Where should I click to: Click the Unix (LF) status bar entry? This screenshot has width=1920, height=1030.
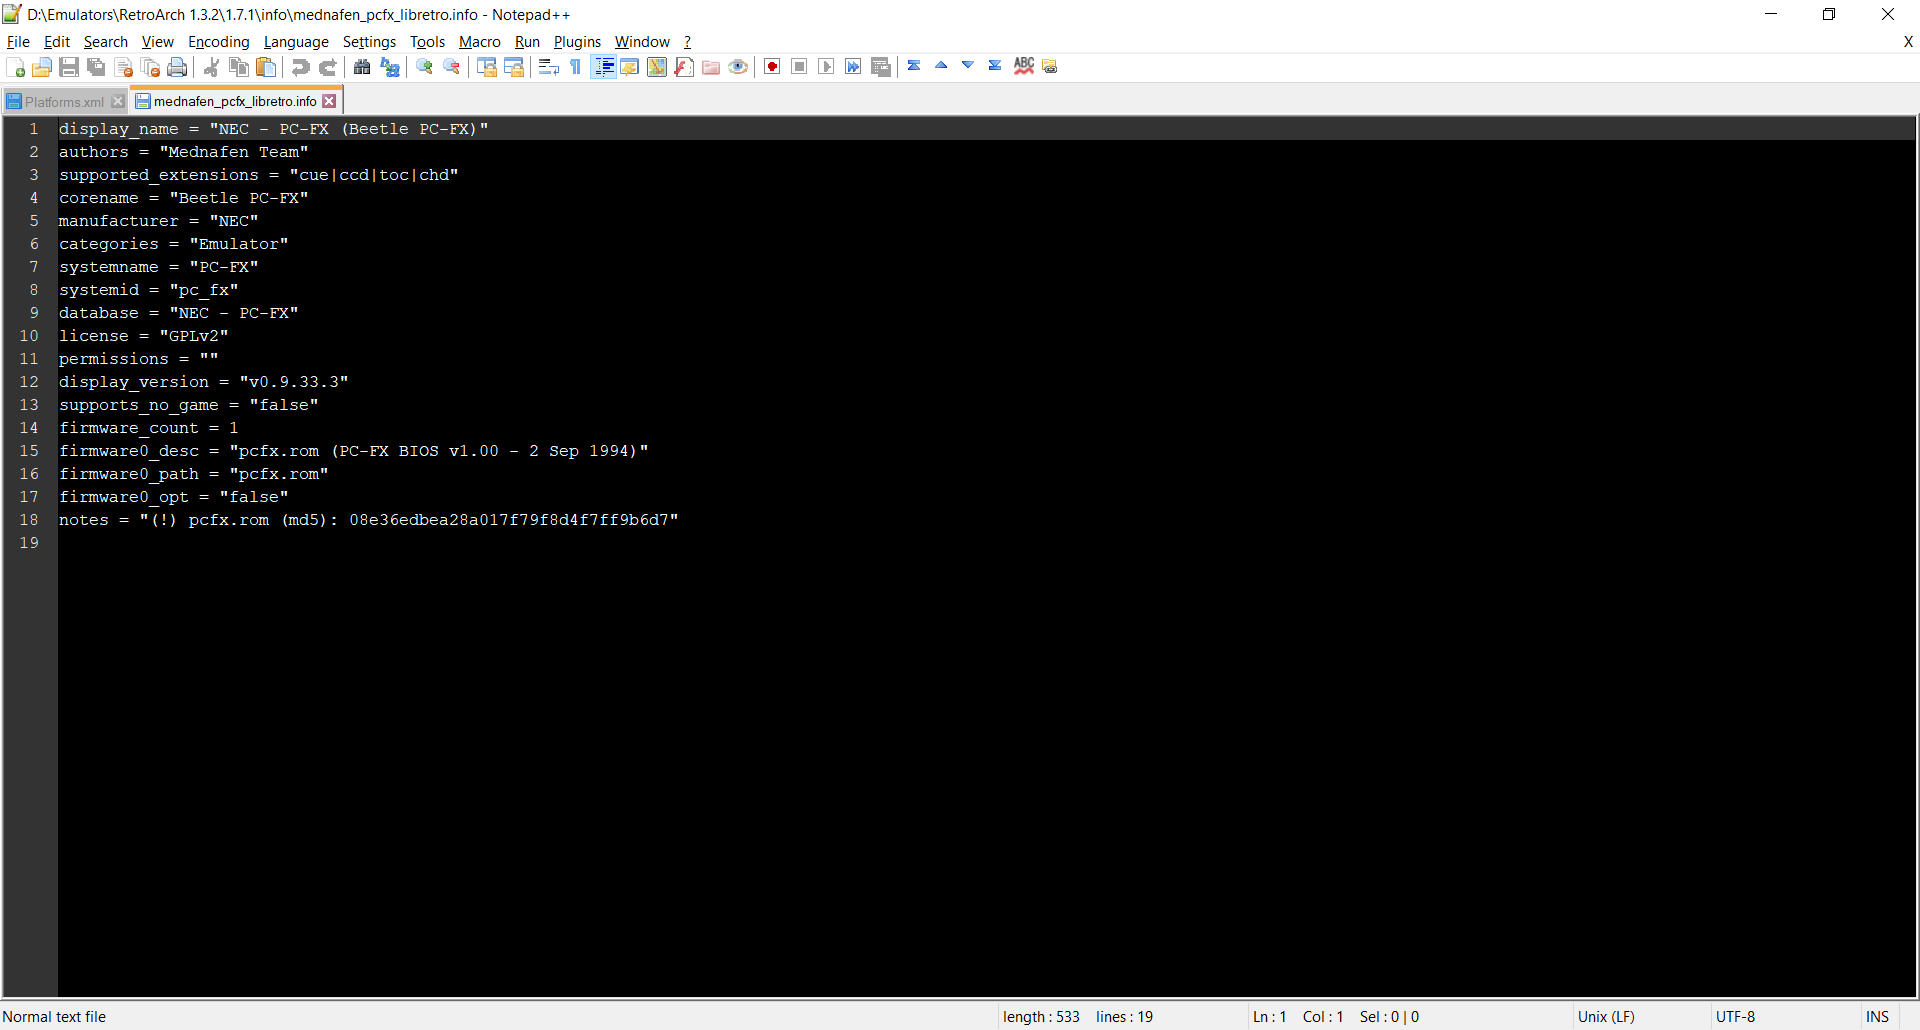1606,1017
